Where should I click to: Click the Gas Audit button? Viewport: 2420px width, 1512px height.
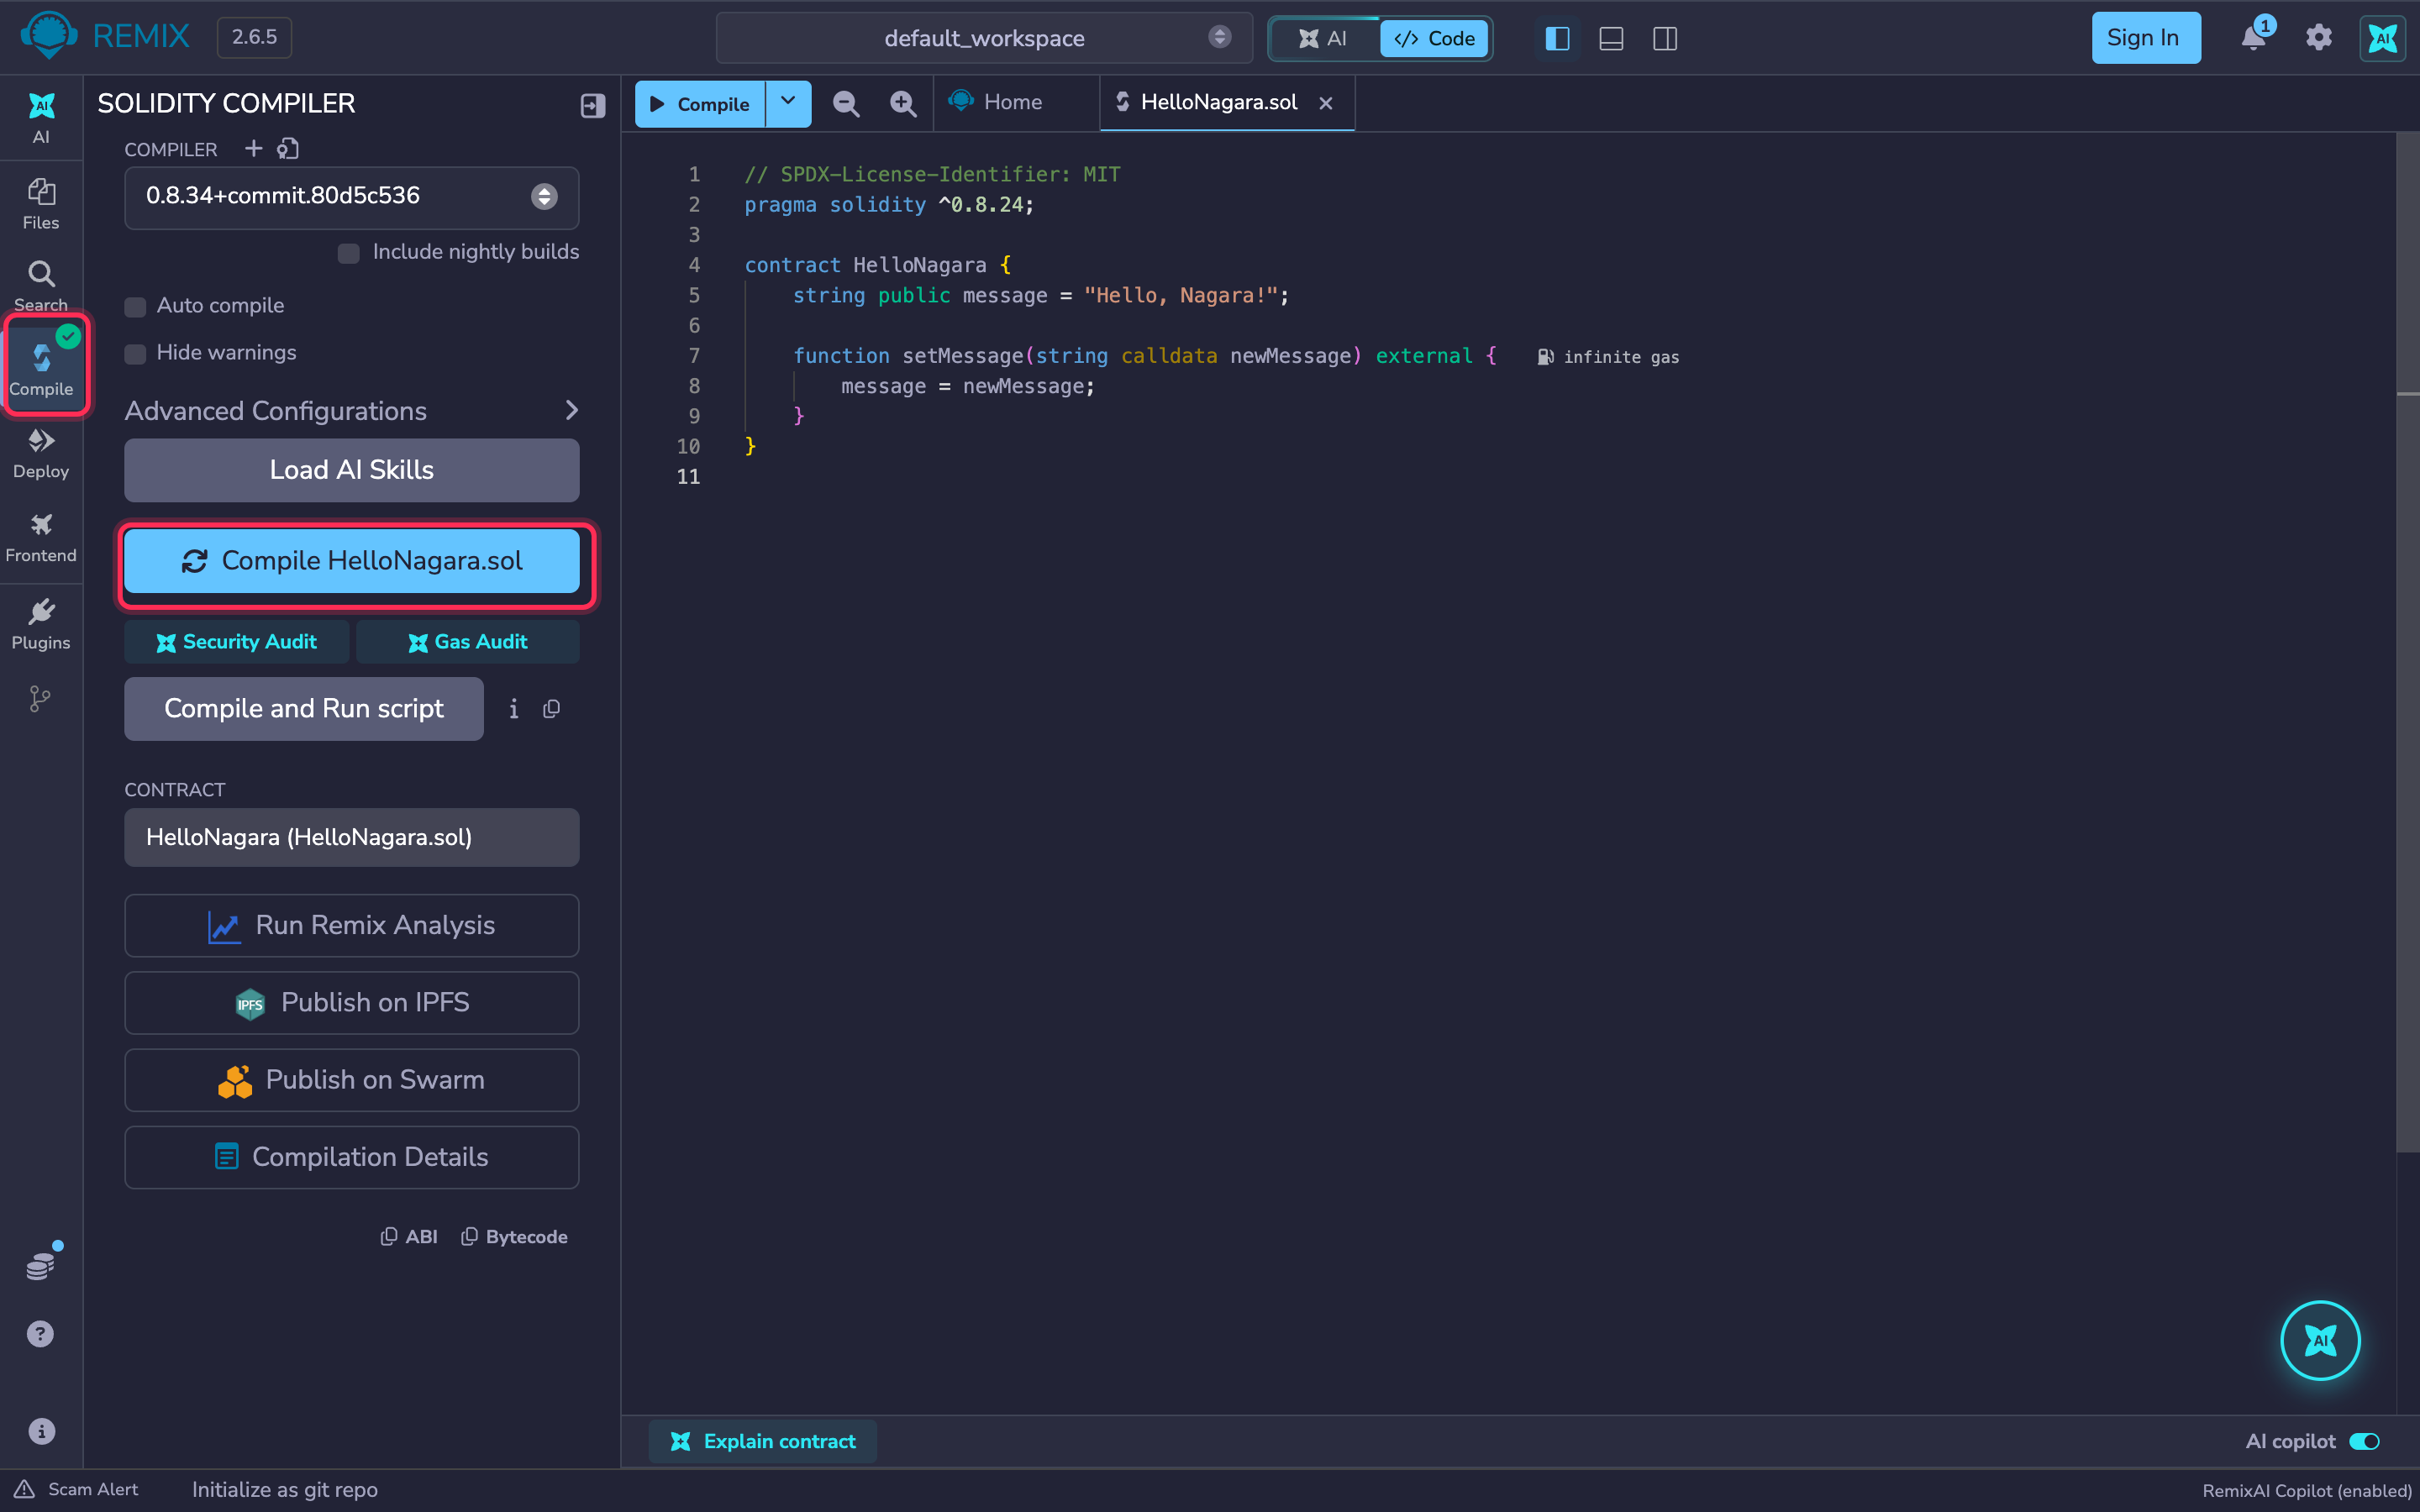[x=467, y=642]
